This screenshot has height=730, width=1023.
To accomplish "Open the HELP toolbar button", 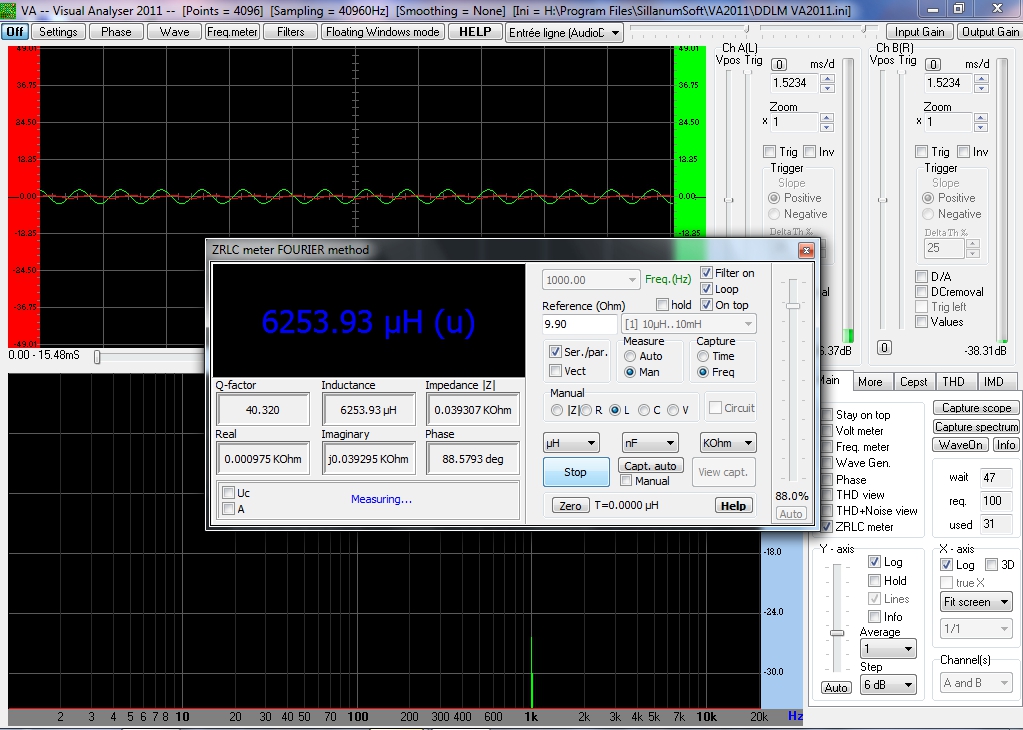I will tap(475, 32).
